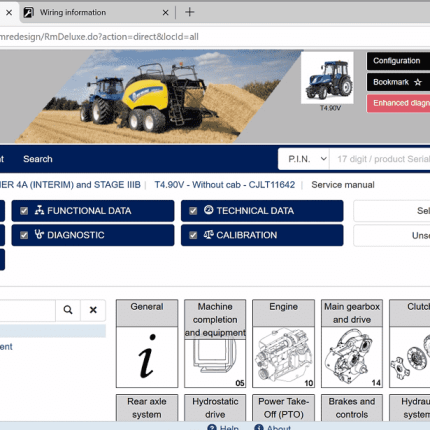Open Main gearbox and drive tile
The width and height of the screenshot is (430, 430).
click(x=352, y=343)
